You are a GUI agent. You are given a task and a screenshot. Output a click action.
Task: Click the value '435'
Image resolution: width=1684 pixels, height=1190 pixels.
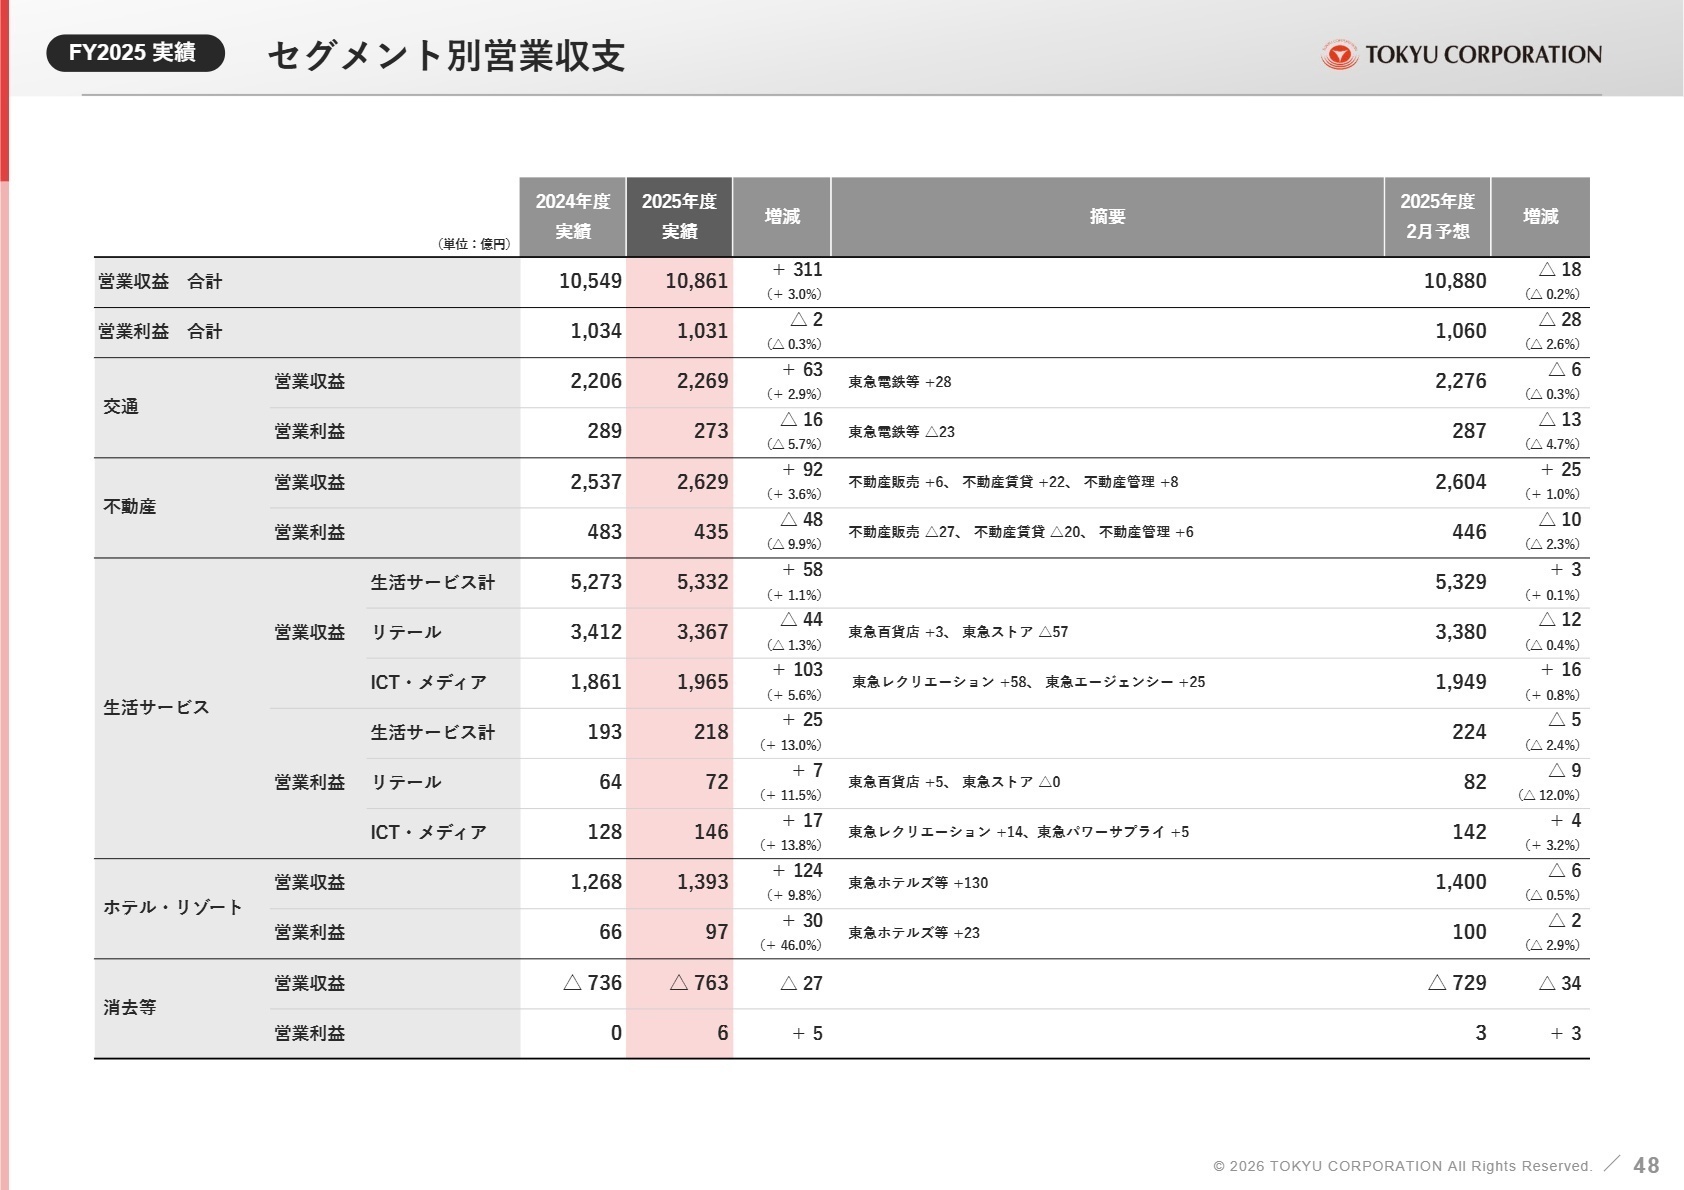point(711,532)
